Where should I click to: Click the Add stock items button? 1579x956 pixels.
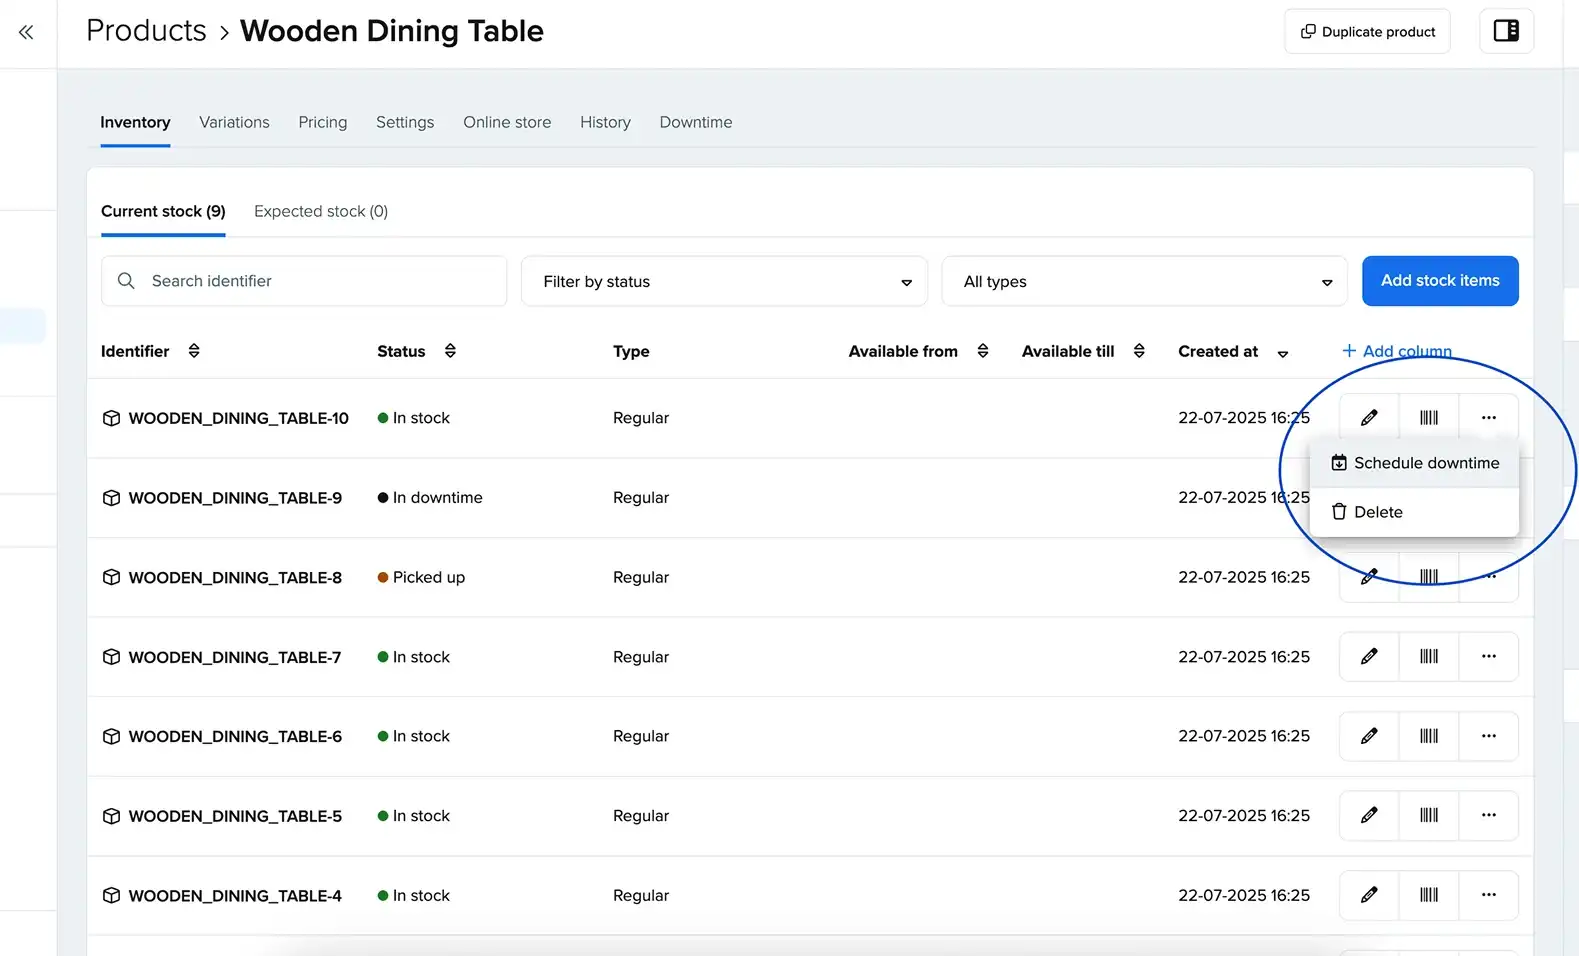(x=1439, y=281)
